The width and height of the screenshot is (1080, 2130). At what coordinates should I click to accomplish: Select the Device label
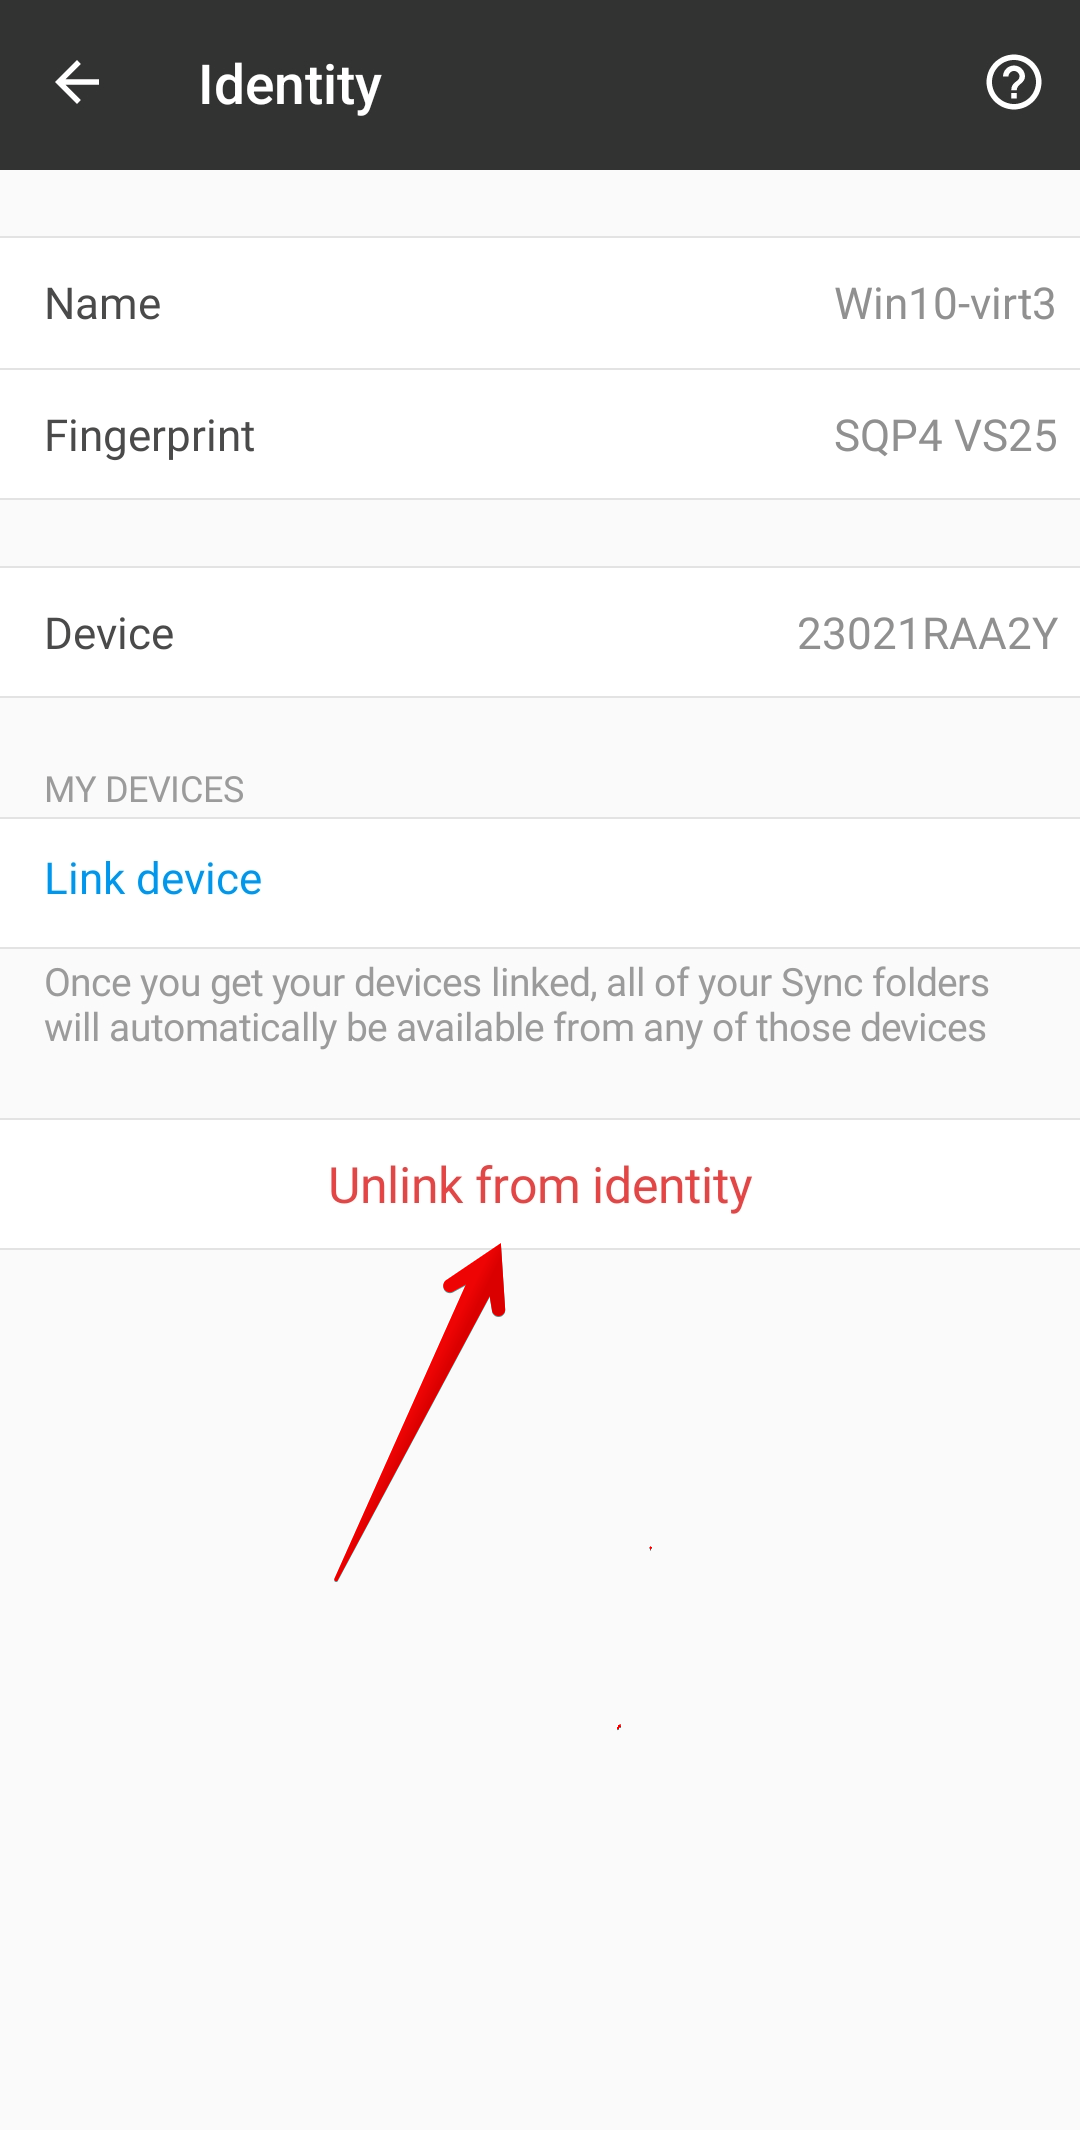pyautogui.click(x=110, y=634)
